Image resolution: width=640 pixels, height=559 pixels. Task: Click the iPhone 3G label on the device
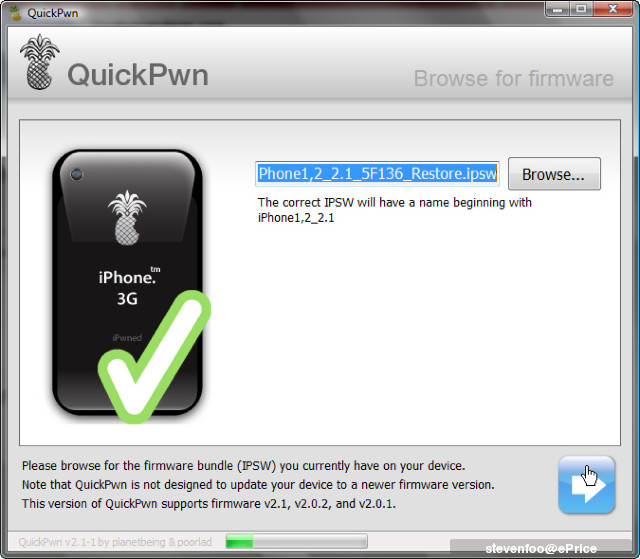[127, 287]
